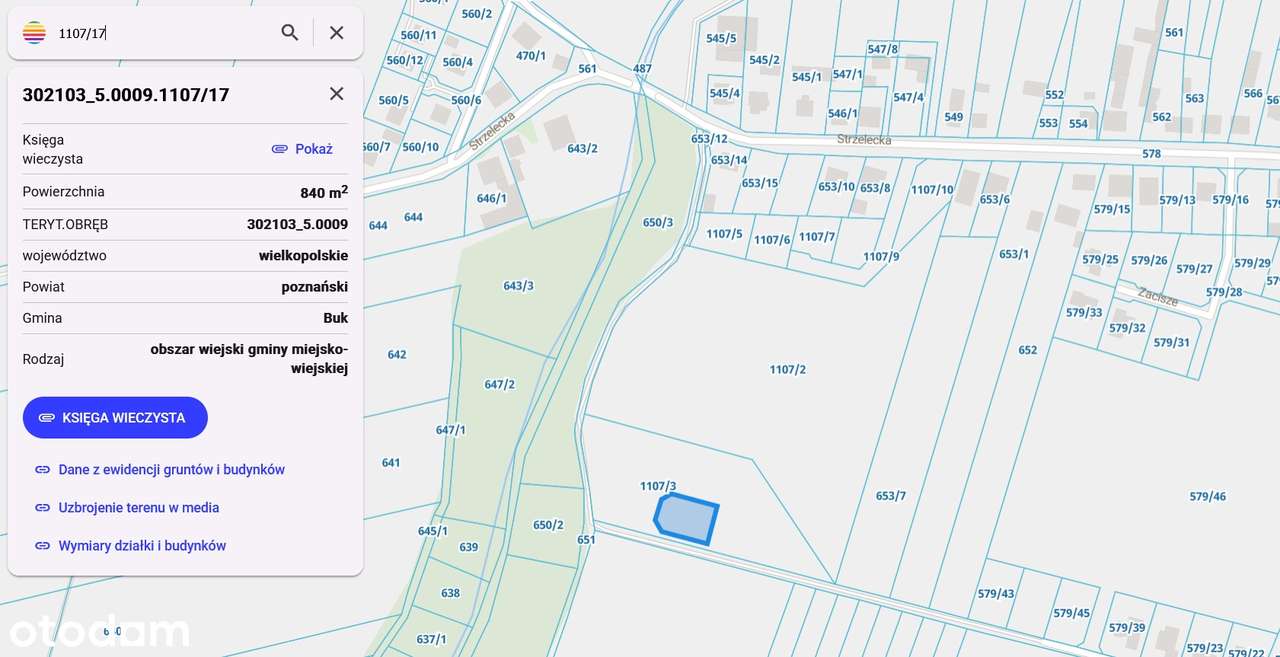The image size is (1280, 657).
Task: Click parcel label 653/12 on map
Action: [x=709, y=139]
